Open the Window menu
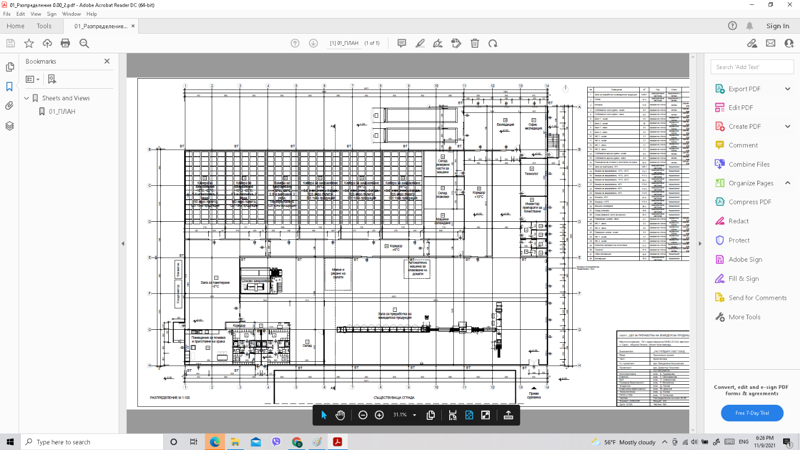The width and height of the screenshot is (800, 450). coord(71,14)
